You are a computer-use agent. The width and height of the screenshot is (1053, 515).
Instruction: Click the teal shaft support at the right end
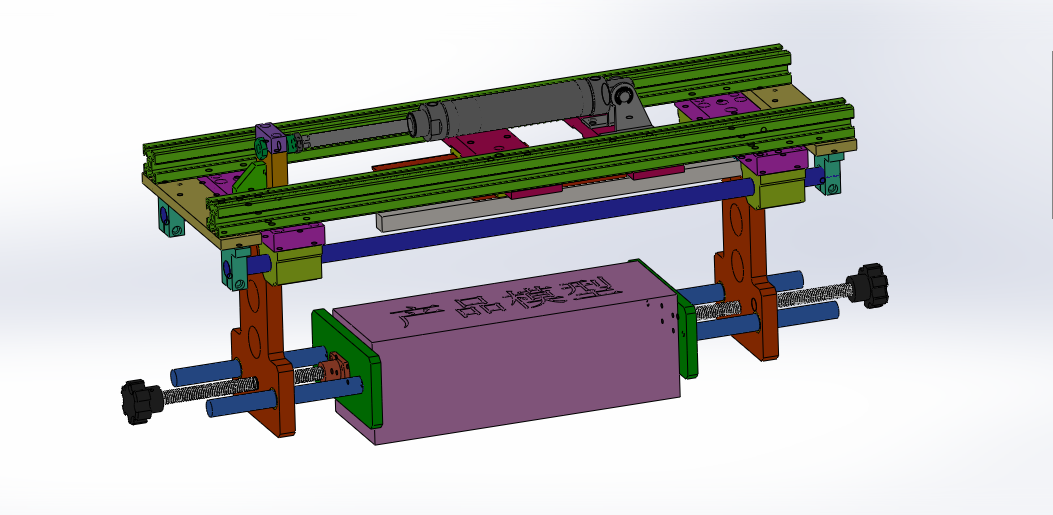tap(829, 174)
